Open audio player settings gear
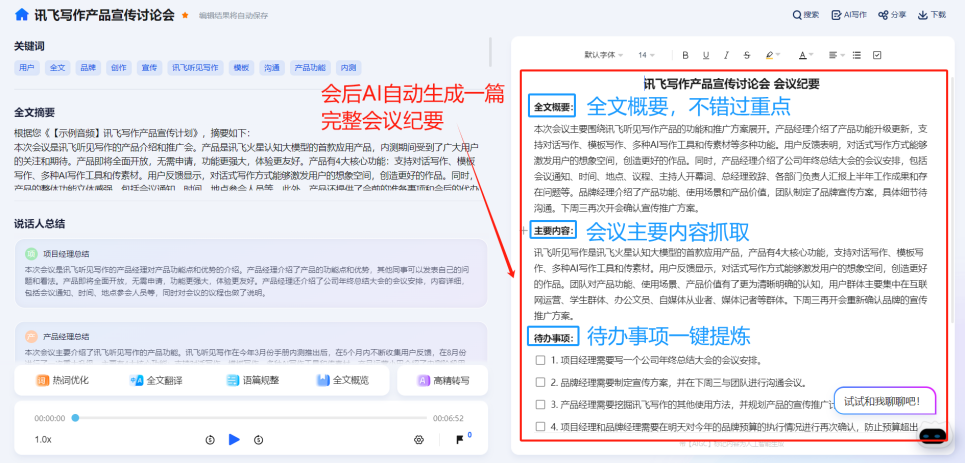The image size is (966, 464). coord(419,439)
